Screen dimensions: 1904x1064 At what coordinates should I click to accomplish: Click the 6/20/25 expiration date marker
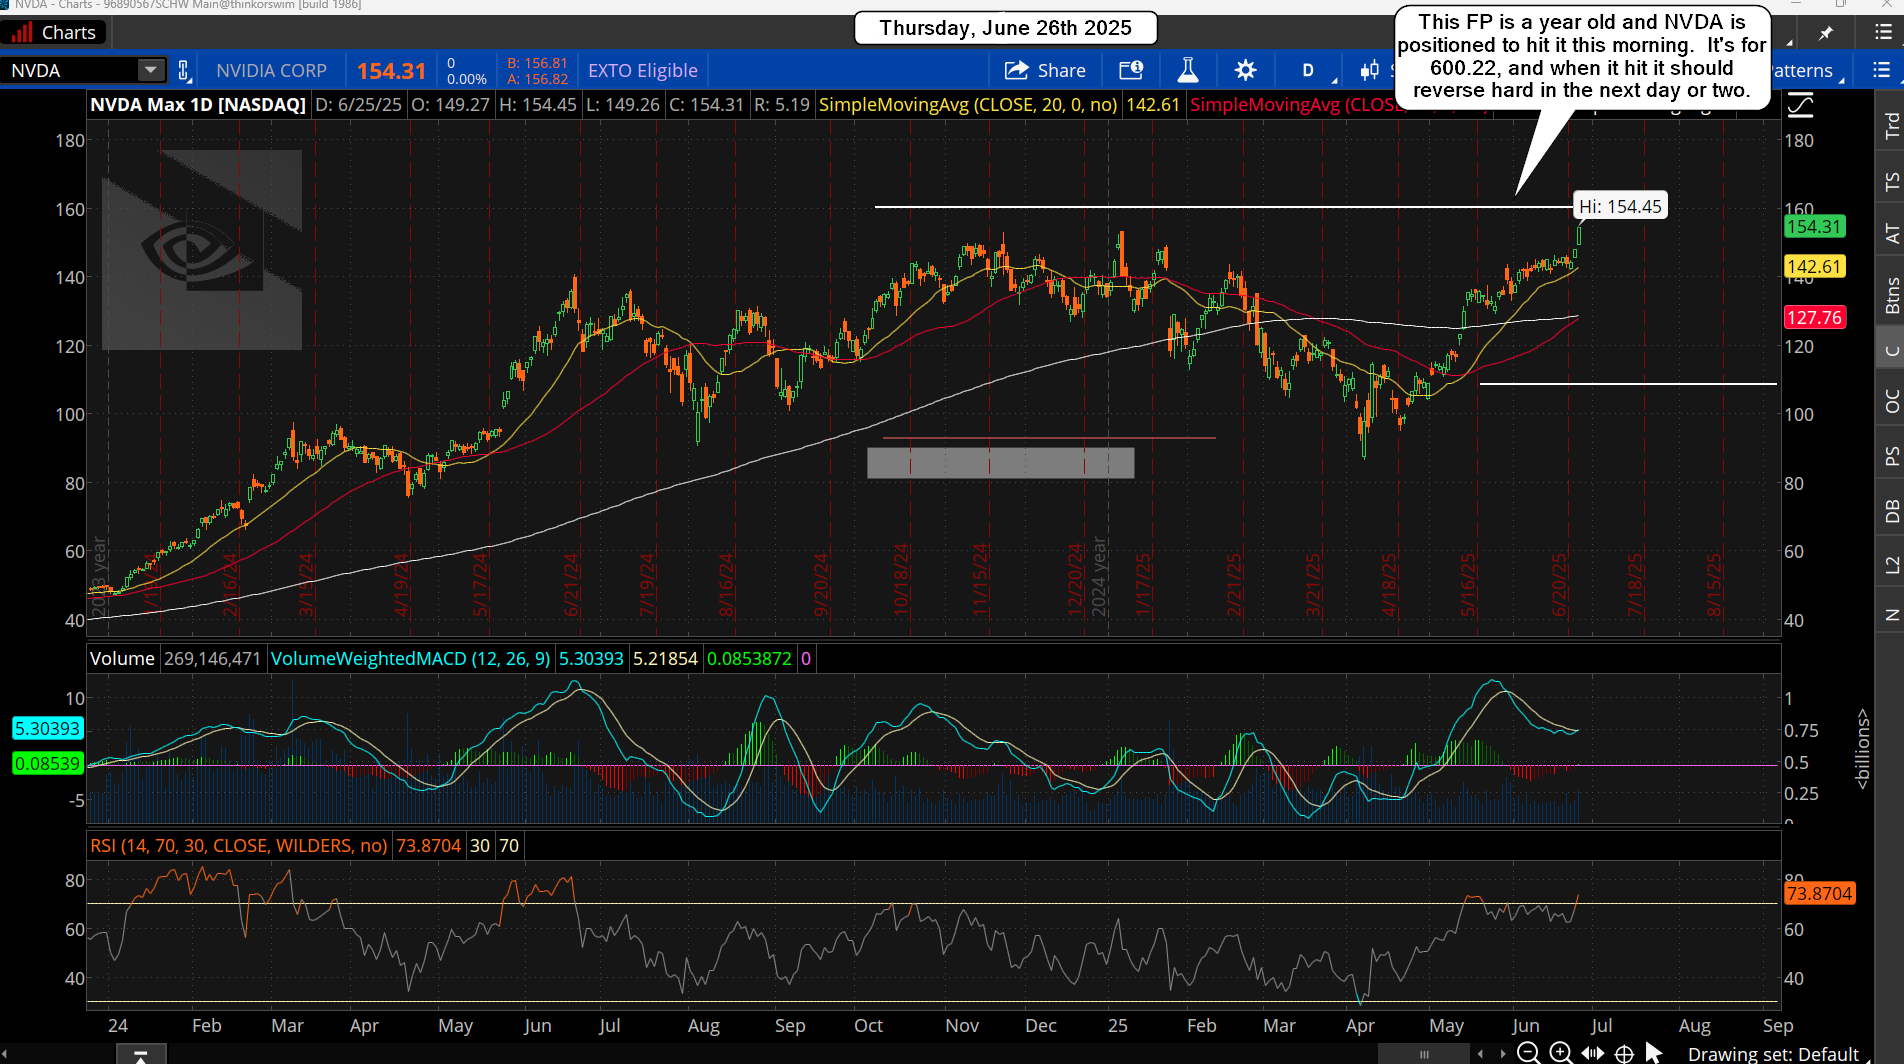(1559, 584)
